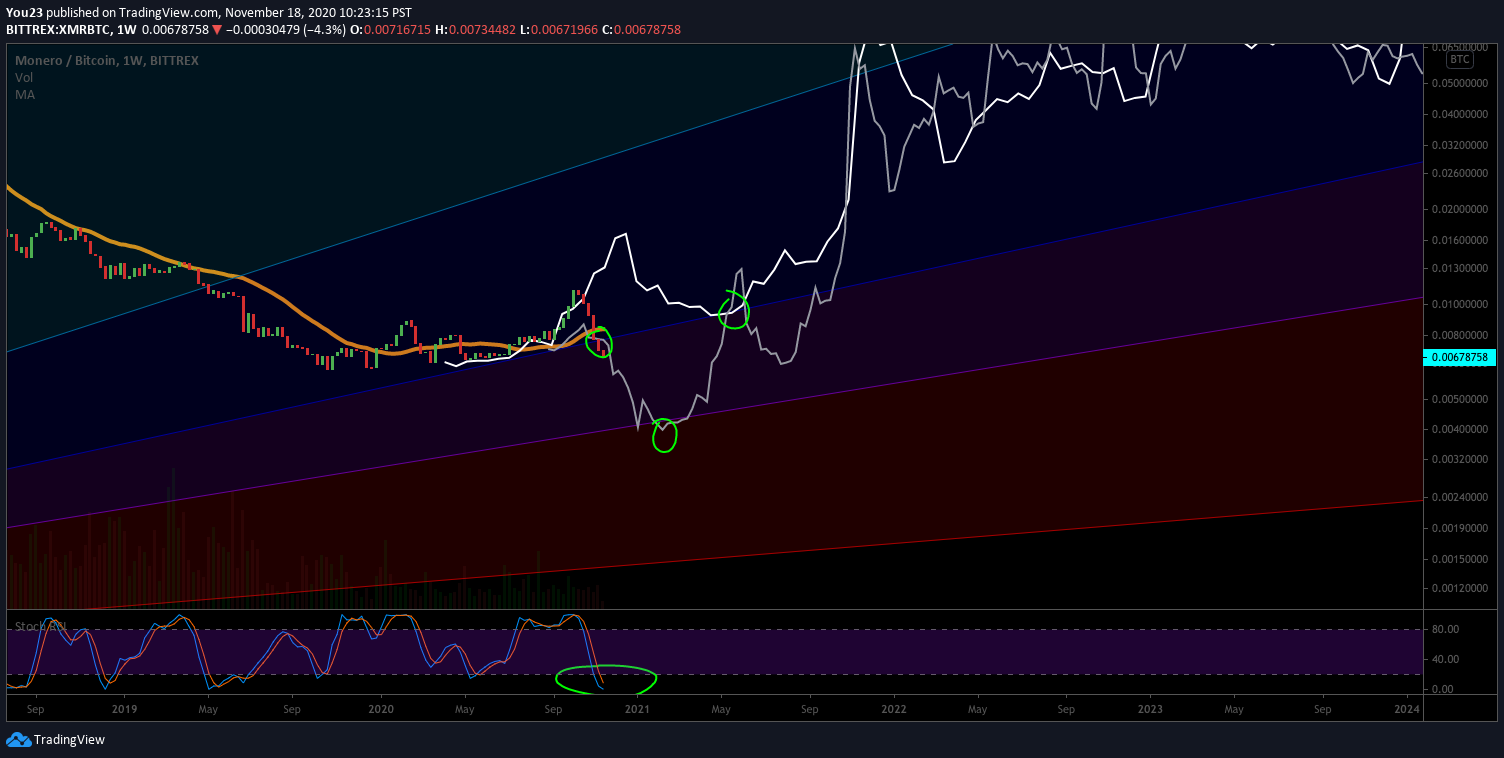Click the 2022 label on time axis
Image resolution: width=1504 pixels, height=758 pixels.
pyautogui.click(x=894, y=709)
